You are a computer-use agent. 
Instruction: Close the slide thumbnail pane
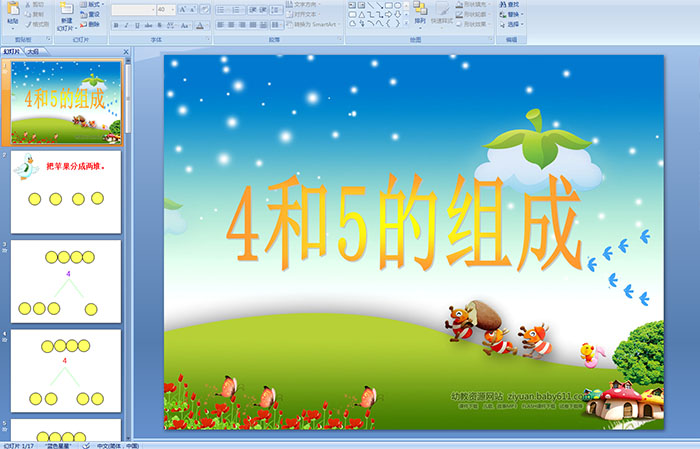coord(126,52)
